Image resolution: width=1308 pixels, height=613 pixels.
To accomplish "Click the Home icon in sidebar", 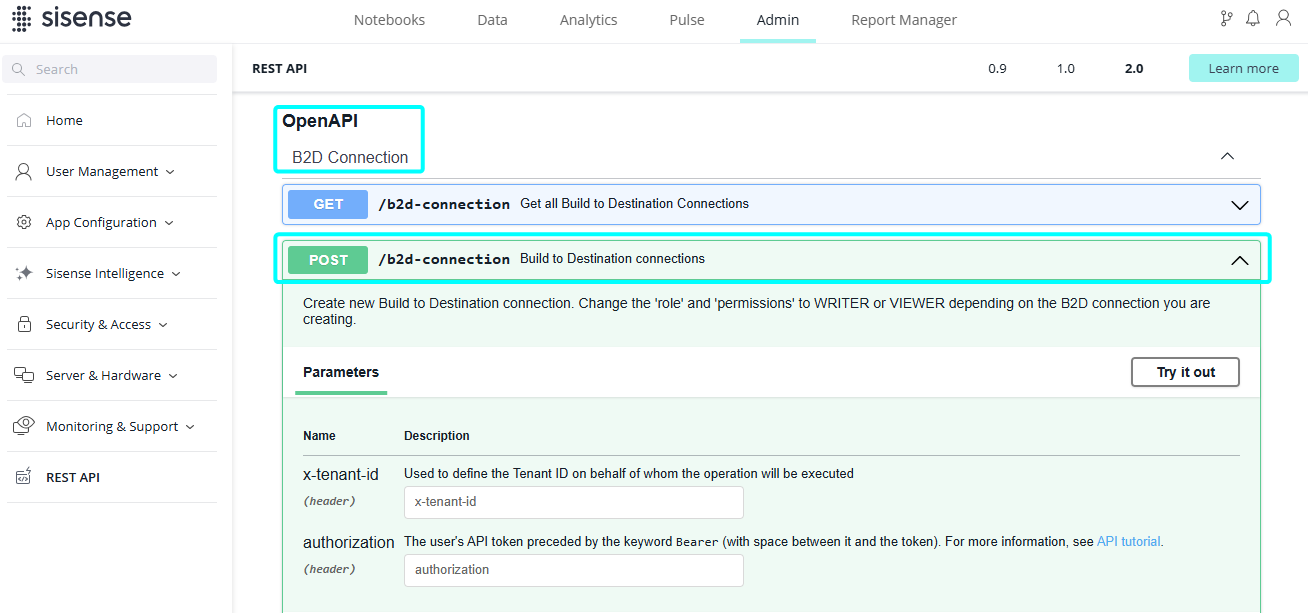I will [x=25, y=121].
